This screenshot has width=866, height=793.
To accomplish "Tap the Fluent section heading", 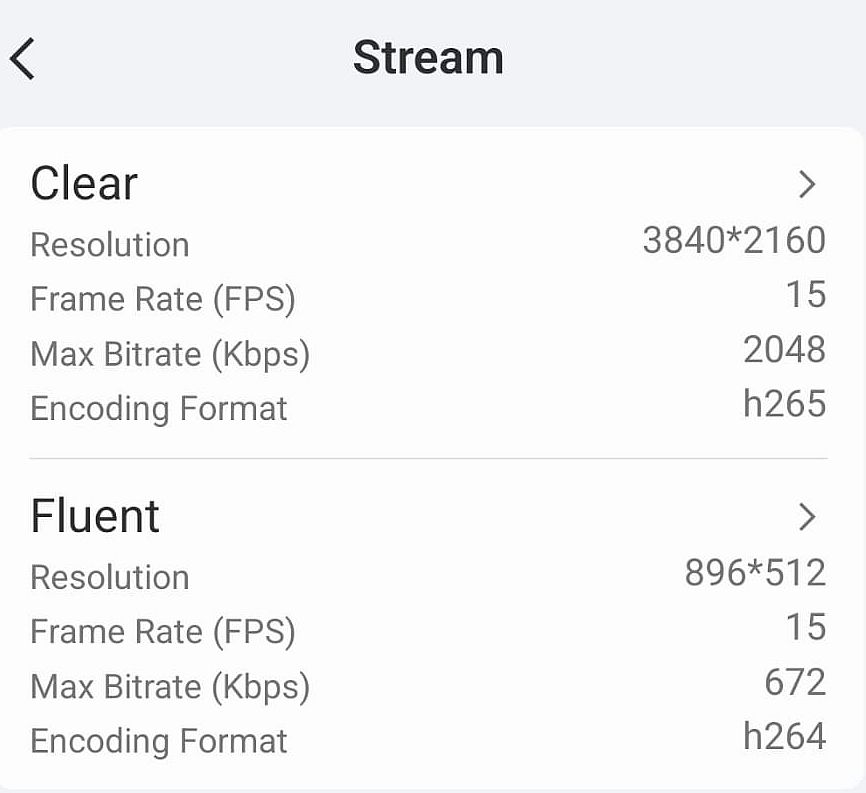I will click(x=95, y=516).
